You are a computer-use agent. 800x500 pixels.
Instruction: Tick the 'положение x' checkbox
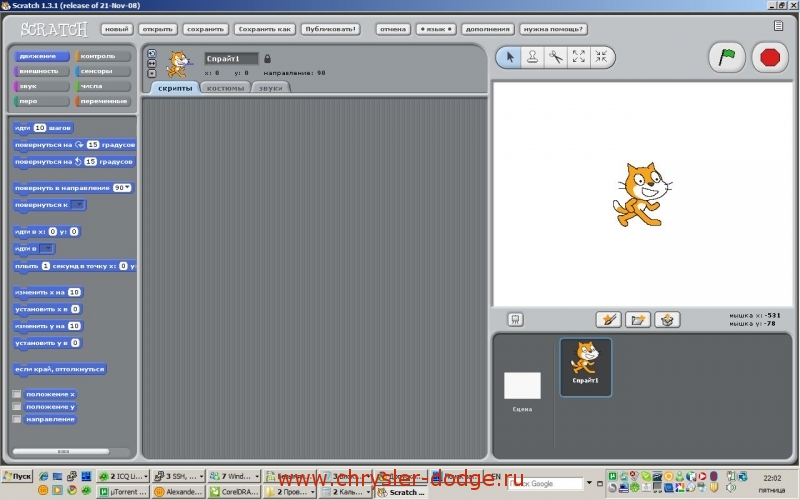coord(17,394)
